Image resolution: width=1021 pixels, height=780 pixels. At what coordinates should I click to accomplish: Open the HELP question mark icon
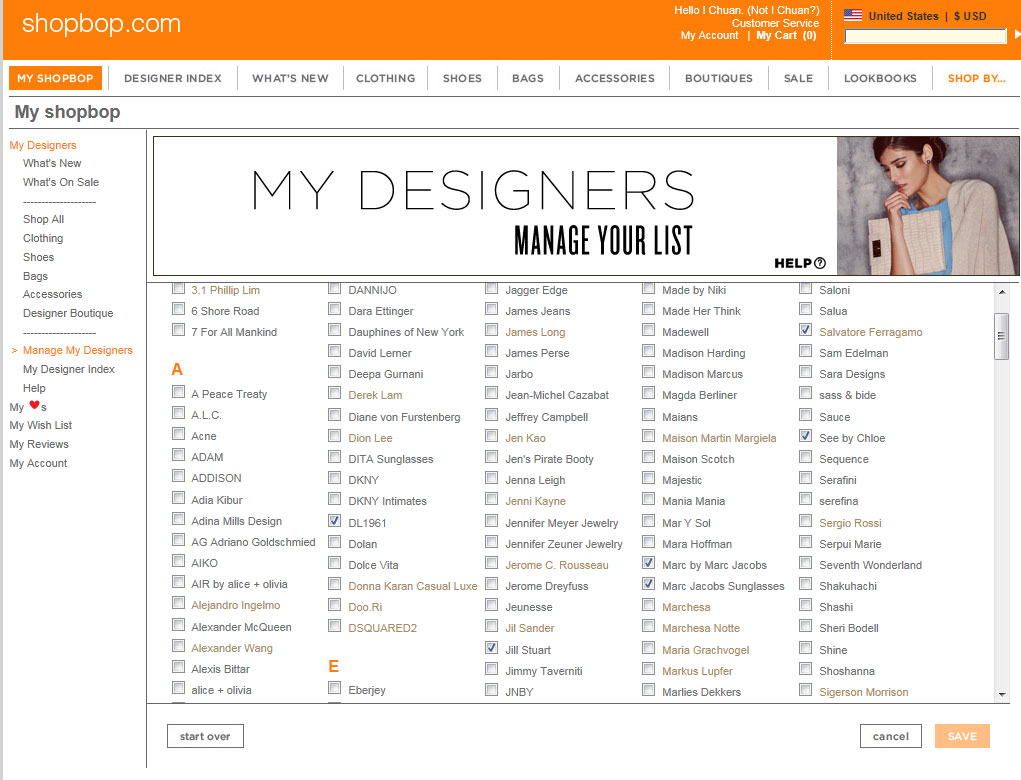pos(820,263)
